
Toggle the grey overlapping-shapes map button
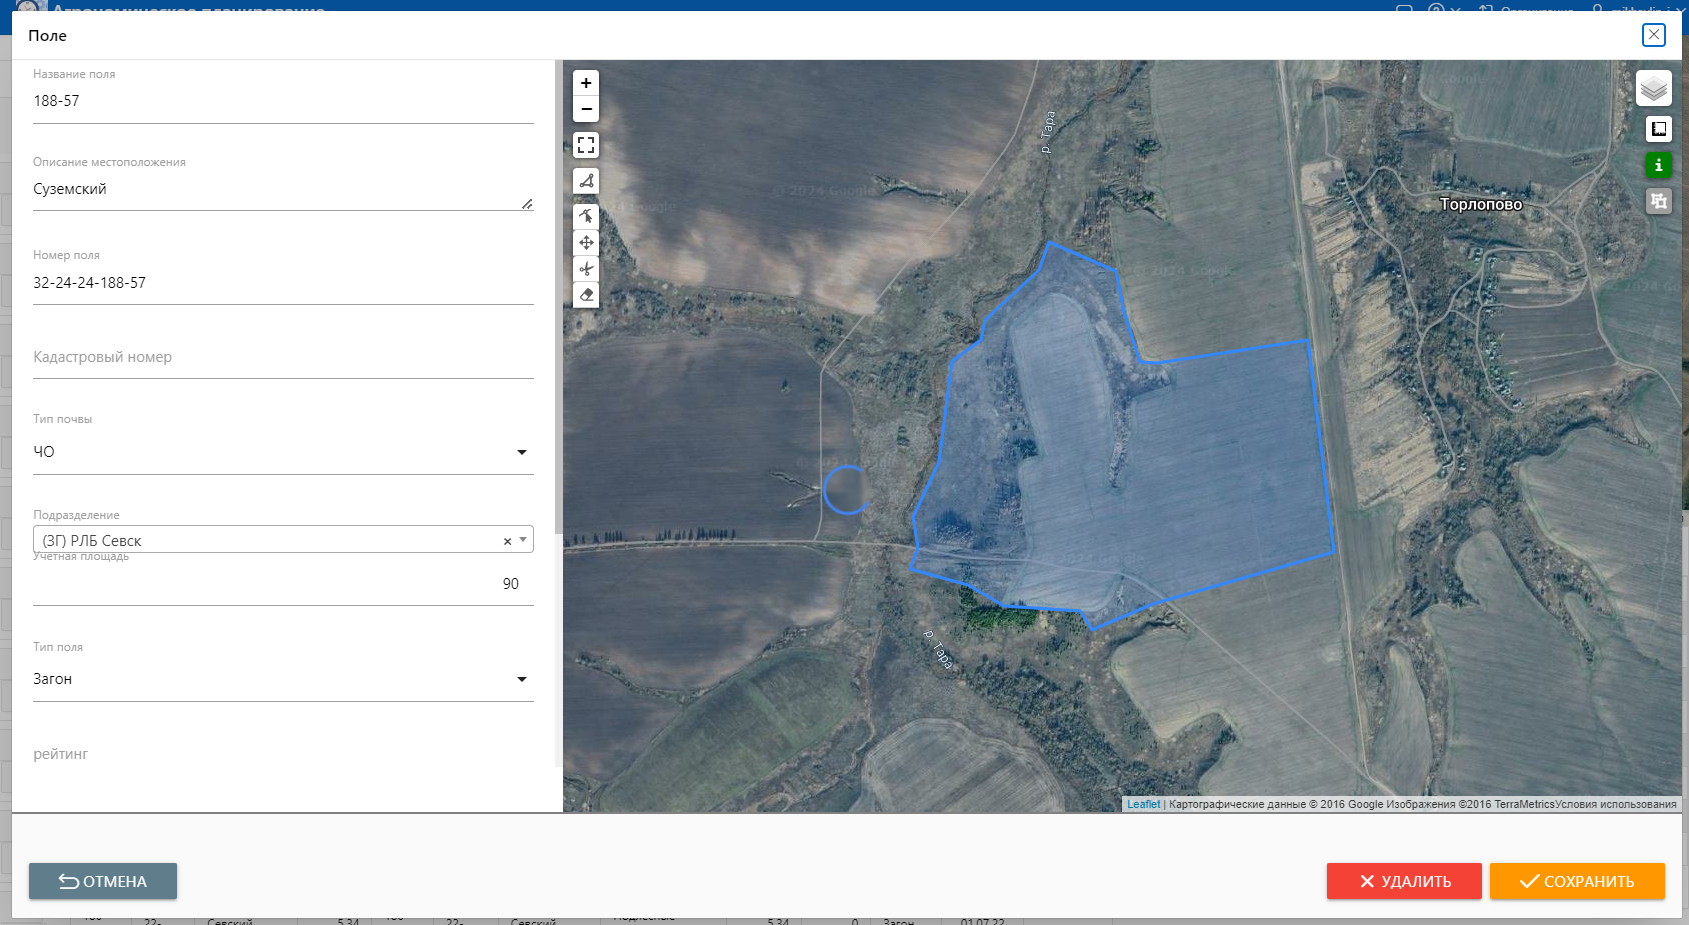pyautogui.click(x=1658, y=201)
